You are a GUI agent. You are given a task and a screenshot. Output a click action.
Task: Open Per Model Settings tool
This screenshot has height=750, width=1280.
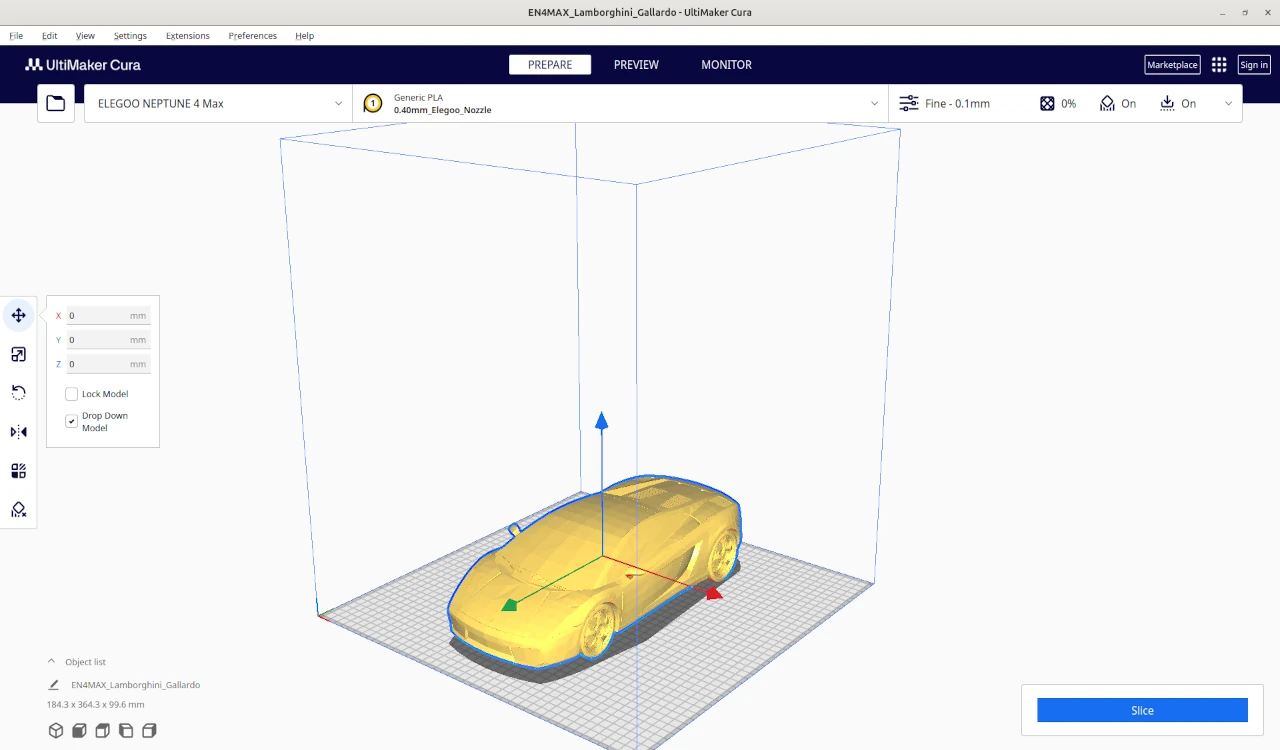[x=18, y=471]
